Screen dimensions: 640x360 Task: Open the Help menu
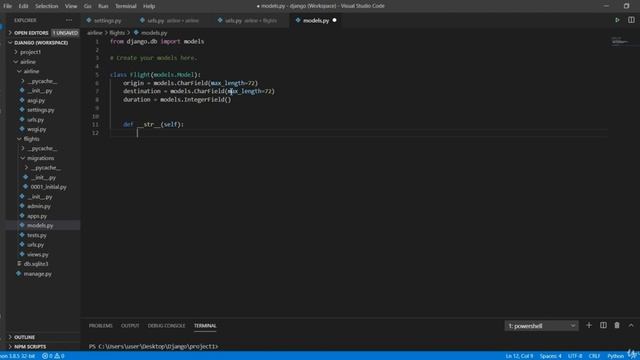(149, 6)
